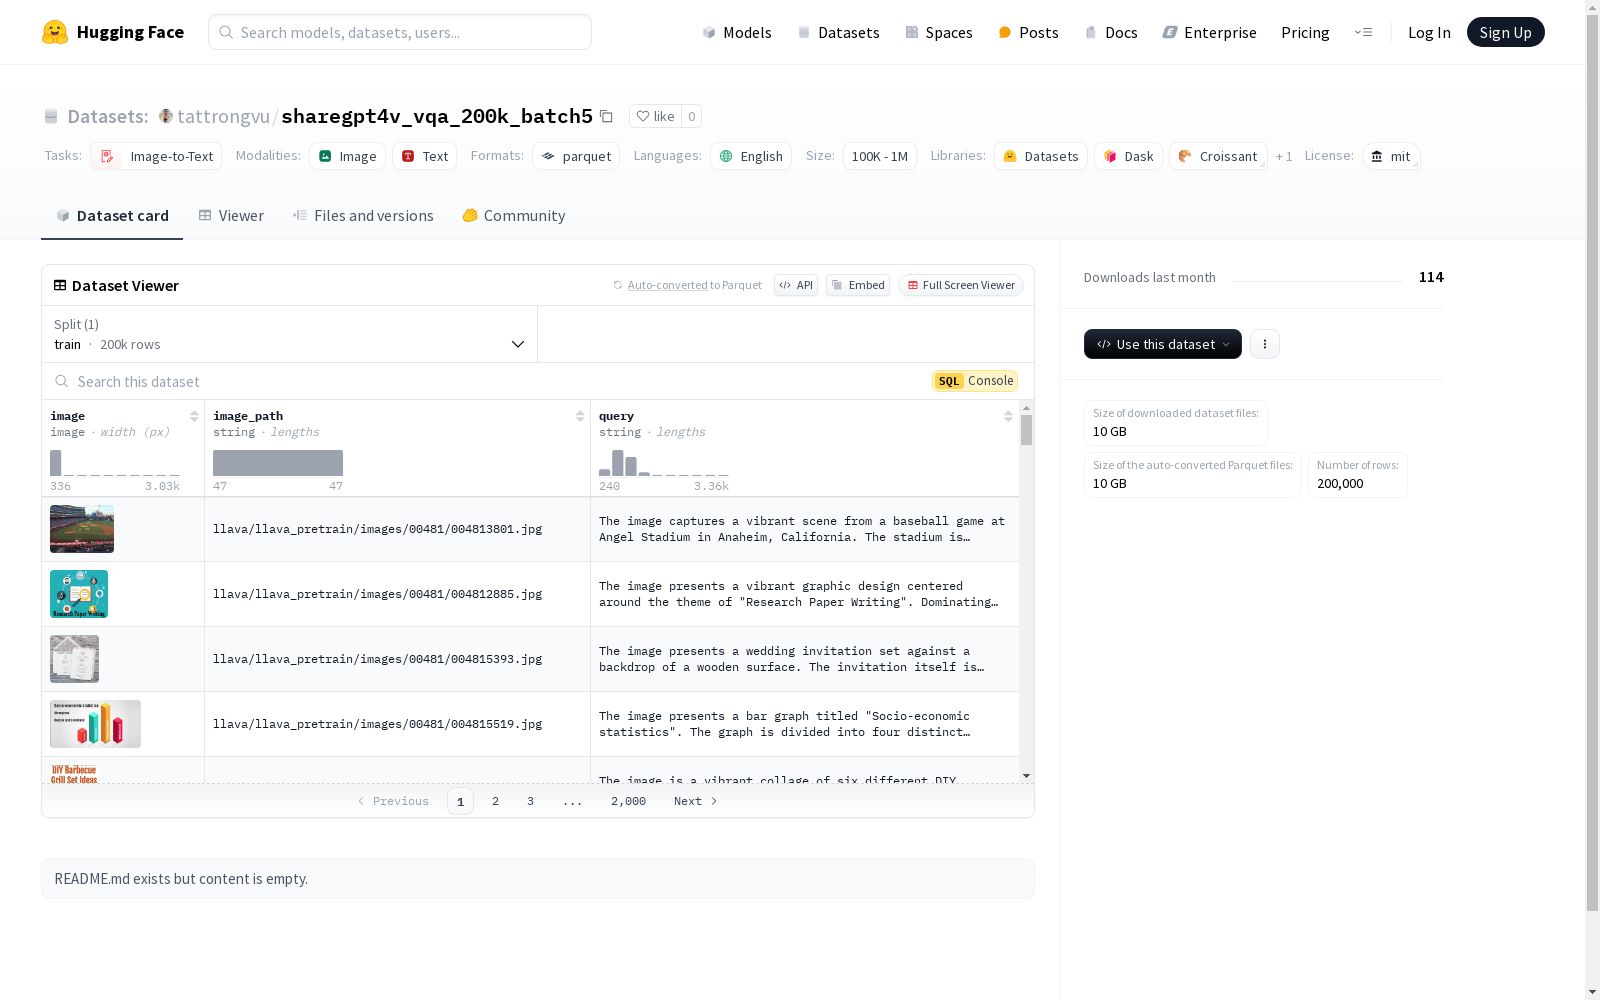Focus the Search models, datasets, users field
1600x1000 pixels.
coord(400,32)
